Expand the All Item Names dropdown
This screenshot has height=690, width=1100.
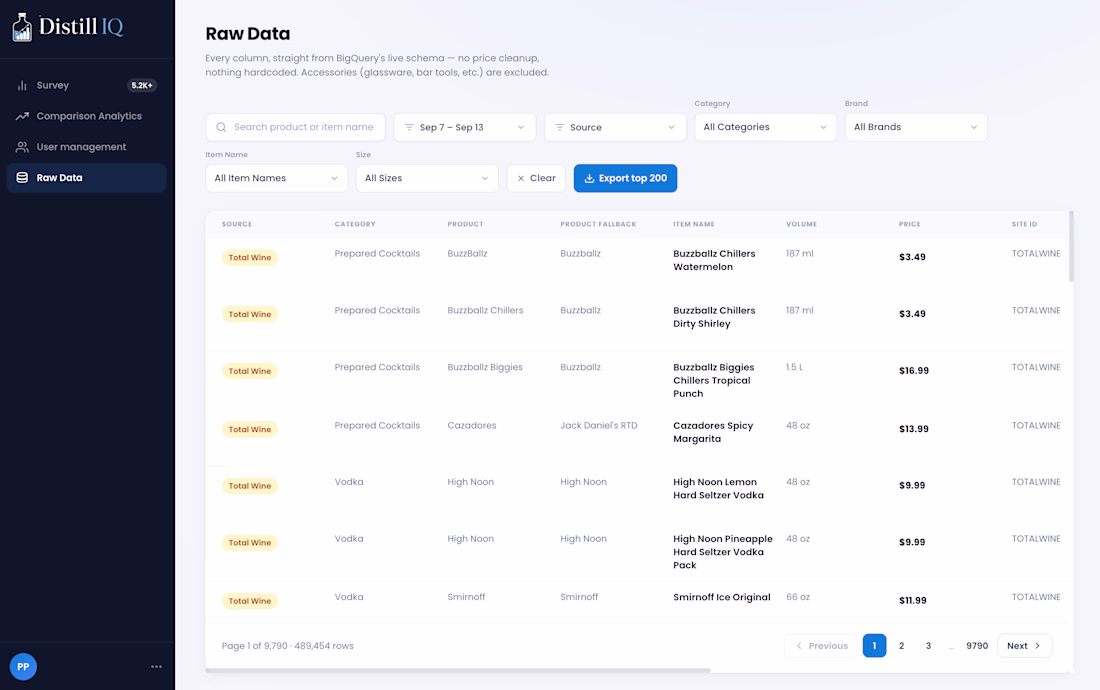276,179
